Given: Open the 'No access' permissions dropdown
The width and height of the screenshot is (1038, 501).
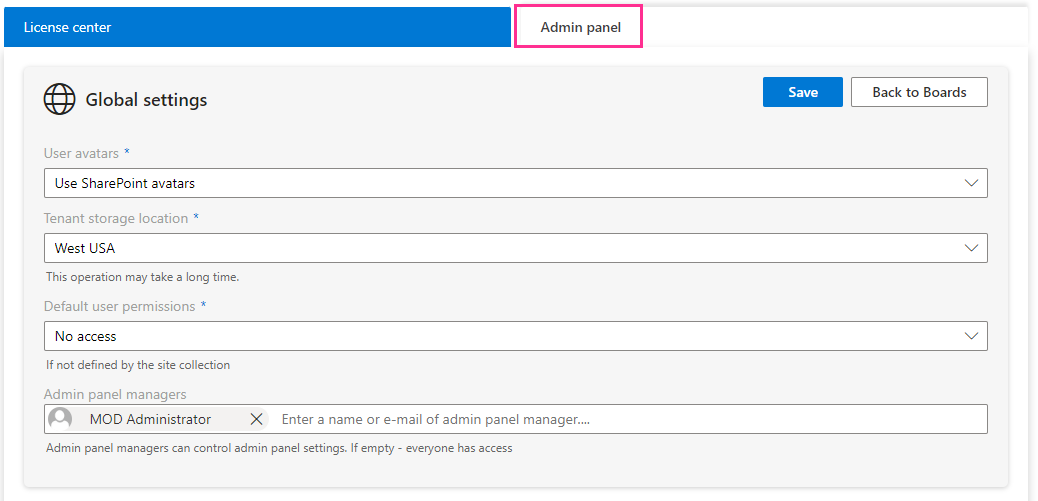Looking at the screenshot, I should 500,336.
